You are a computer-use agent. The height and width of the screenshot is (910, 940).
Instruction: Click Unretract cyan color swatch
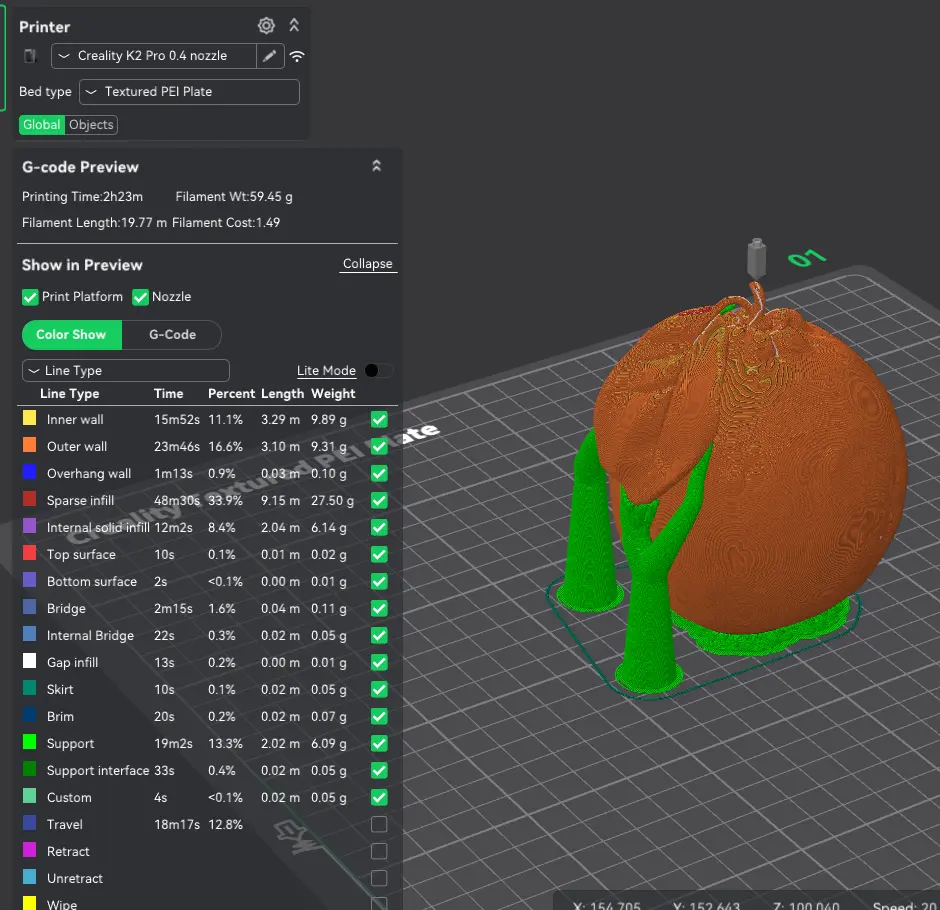point(29,876)
